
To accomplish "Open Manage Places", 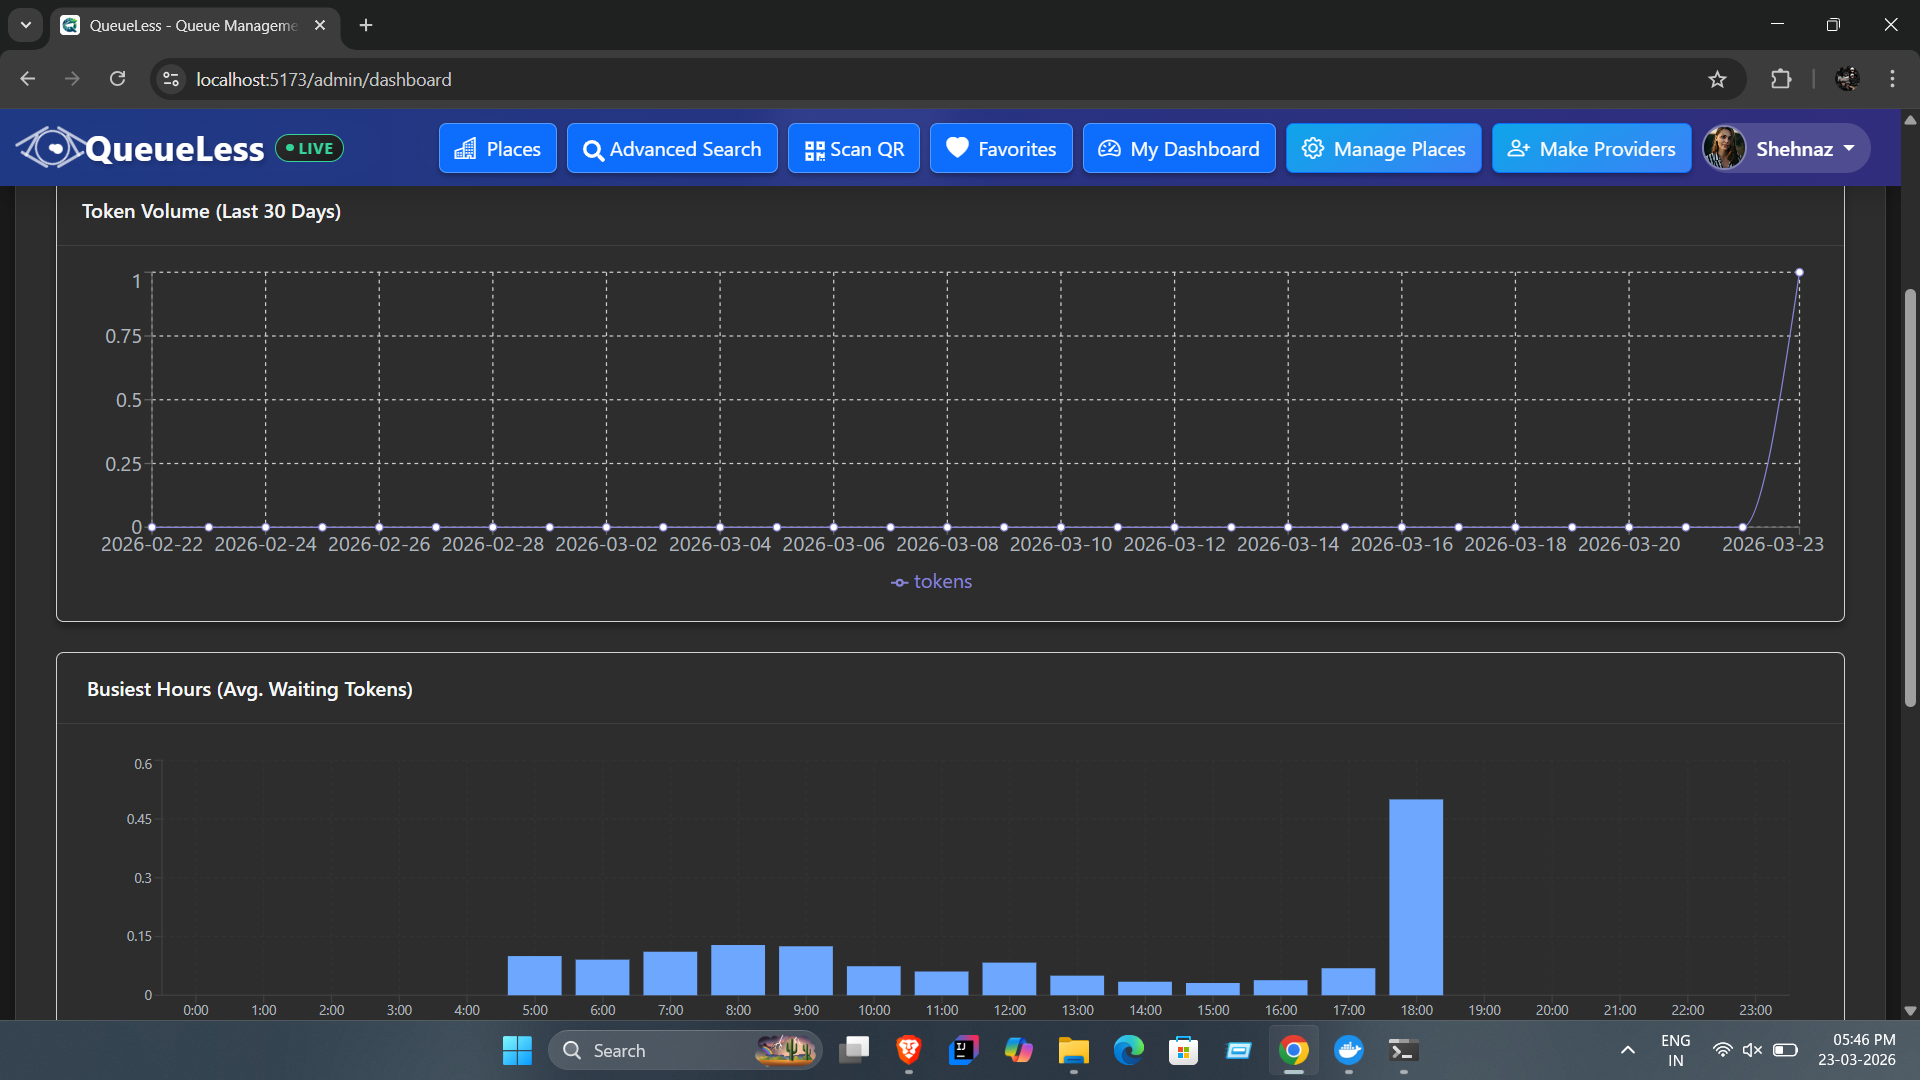I will pyautogui.click(x=1384, y=148).
